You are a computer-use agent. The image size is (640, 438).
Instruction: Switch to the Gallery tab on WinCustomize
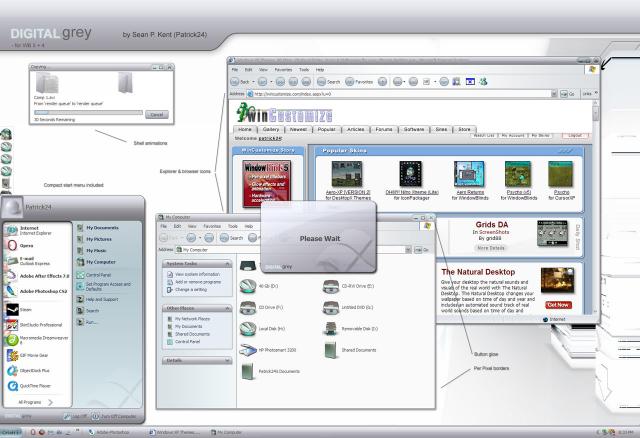point(271,129)
